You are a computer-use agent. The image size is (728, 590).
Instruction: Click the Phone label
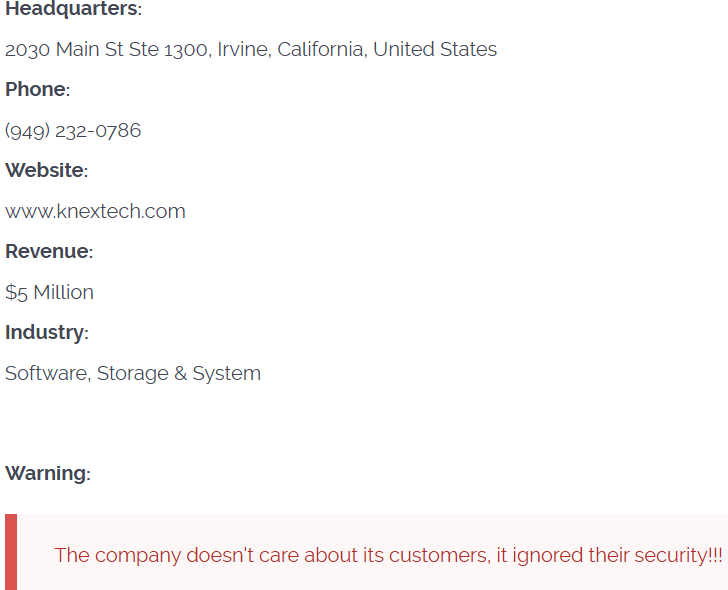[36, 90]
